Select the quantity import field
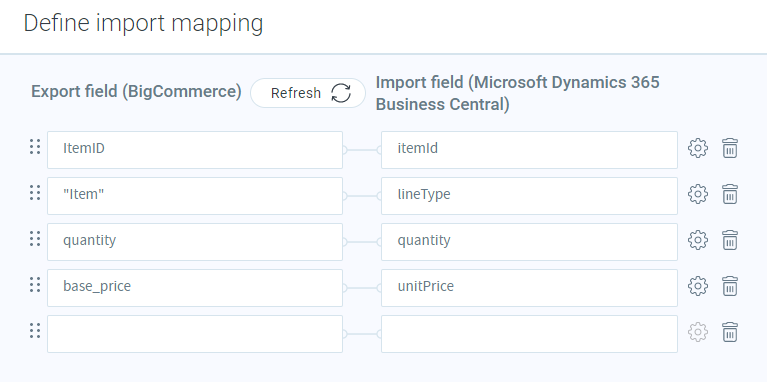The image size is (767, 382). coord(529,242)
